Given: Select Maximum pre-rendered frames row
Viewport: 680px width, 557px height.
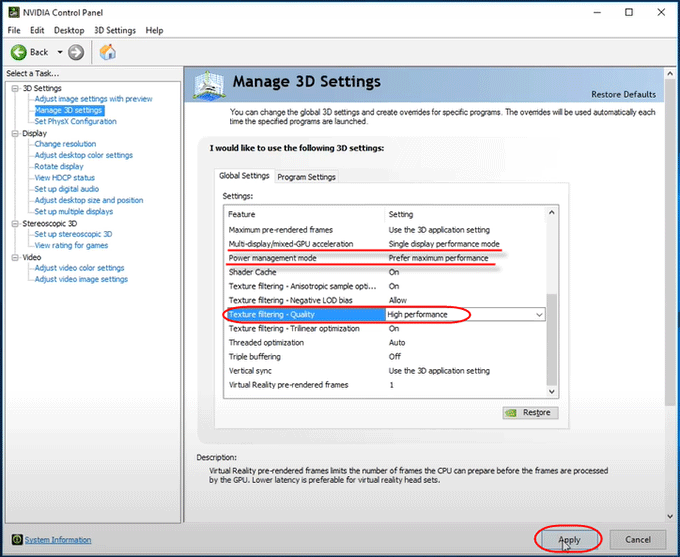Looking at the screenshot, I should pyautogui.click(x=385, y=230).
